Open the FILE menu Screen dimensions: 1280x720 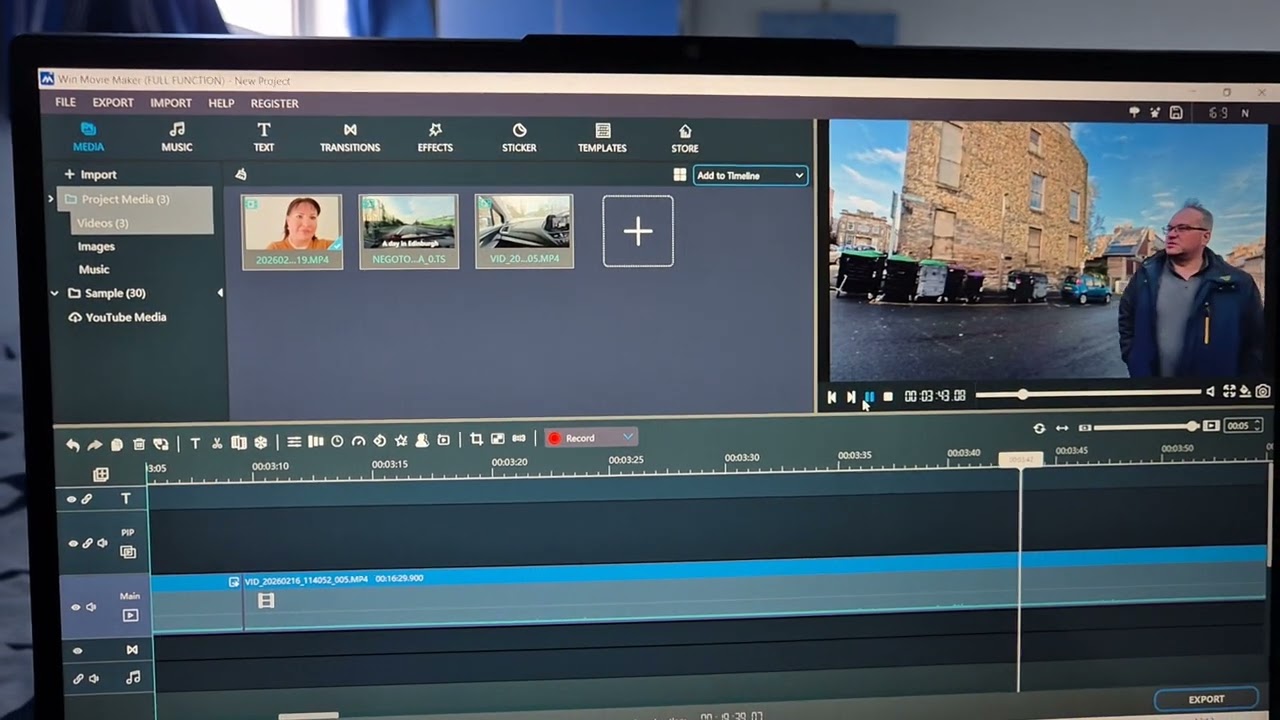[65, 103]
